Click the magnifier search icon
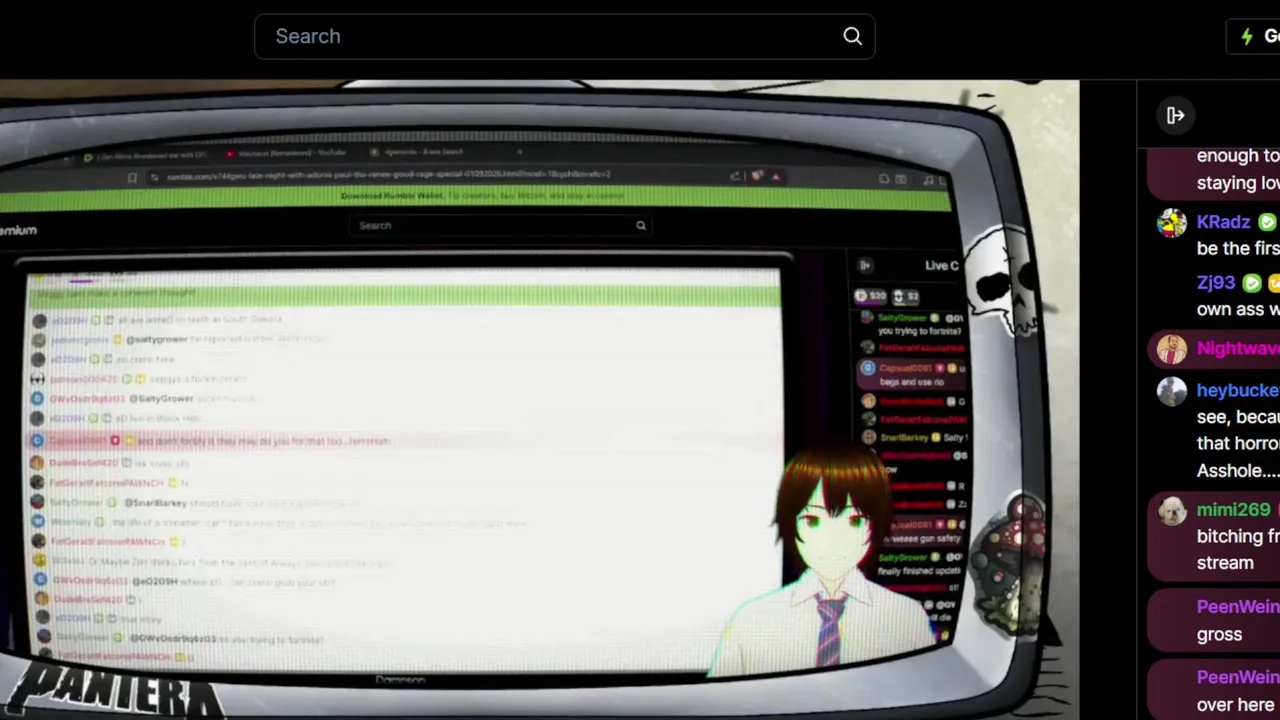 tap(852, 36)
